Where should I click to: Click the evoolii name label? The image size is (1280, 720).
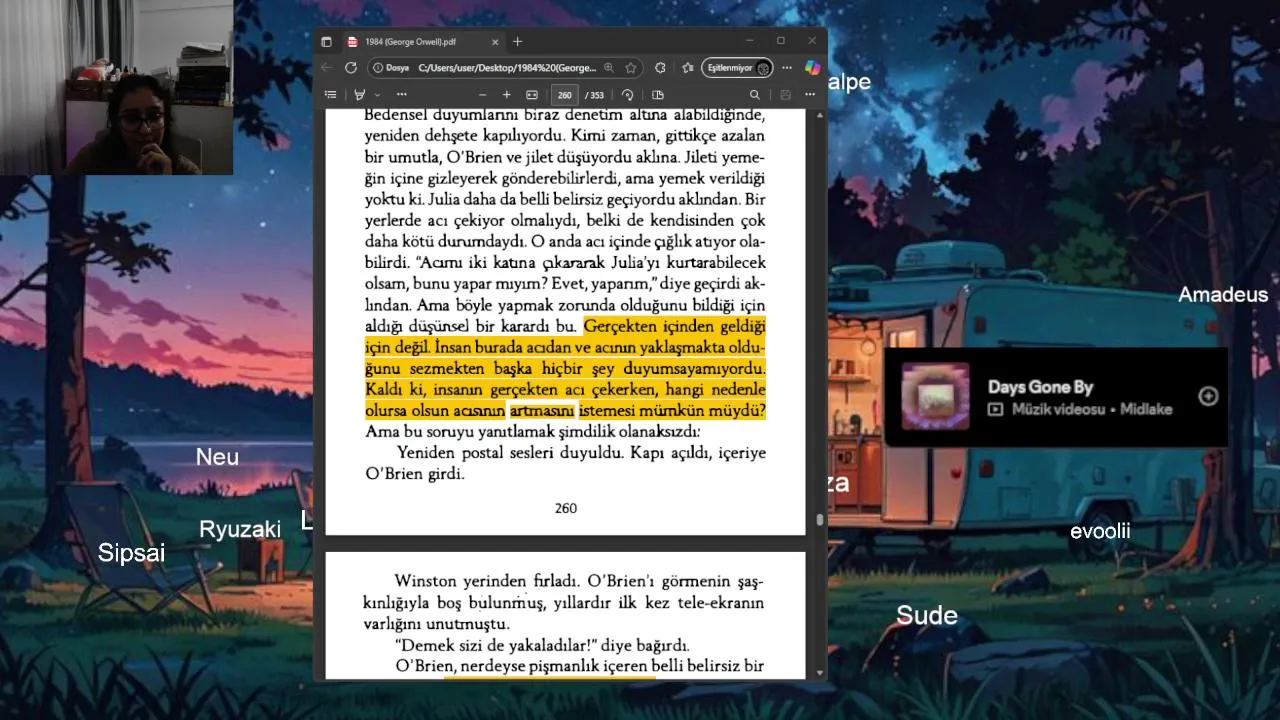[1100, 531]
